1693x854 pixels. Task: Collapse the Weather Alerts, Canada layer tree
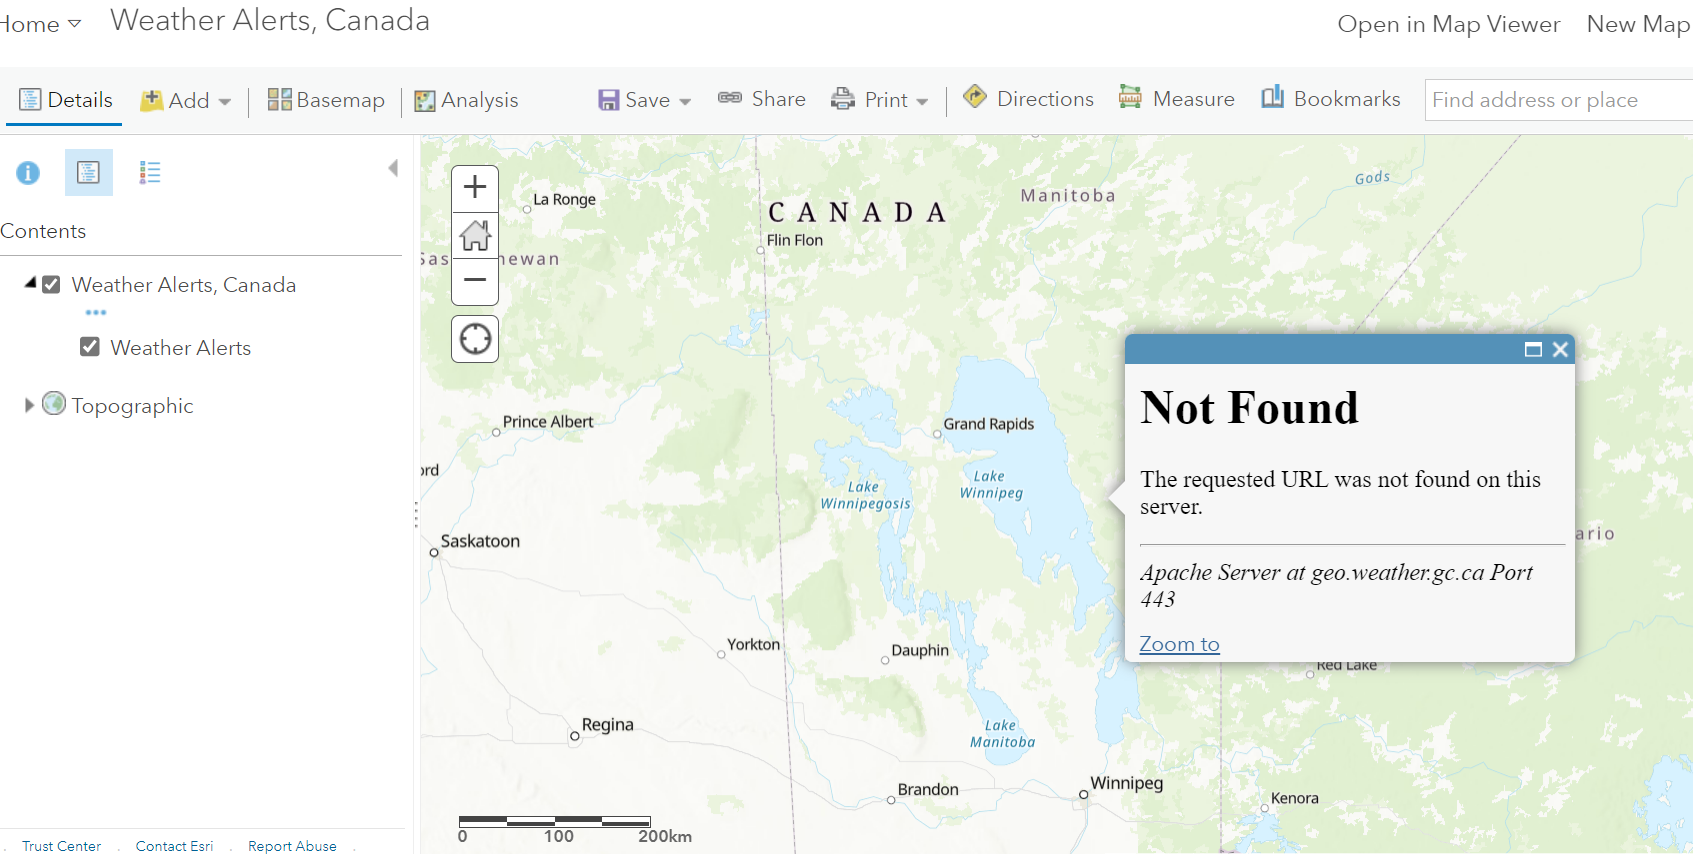pos(30,283)
